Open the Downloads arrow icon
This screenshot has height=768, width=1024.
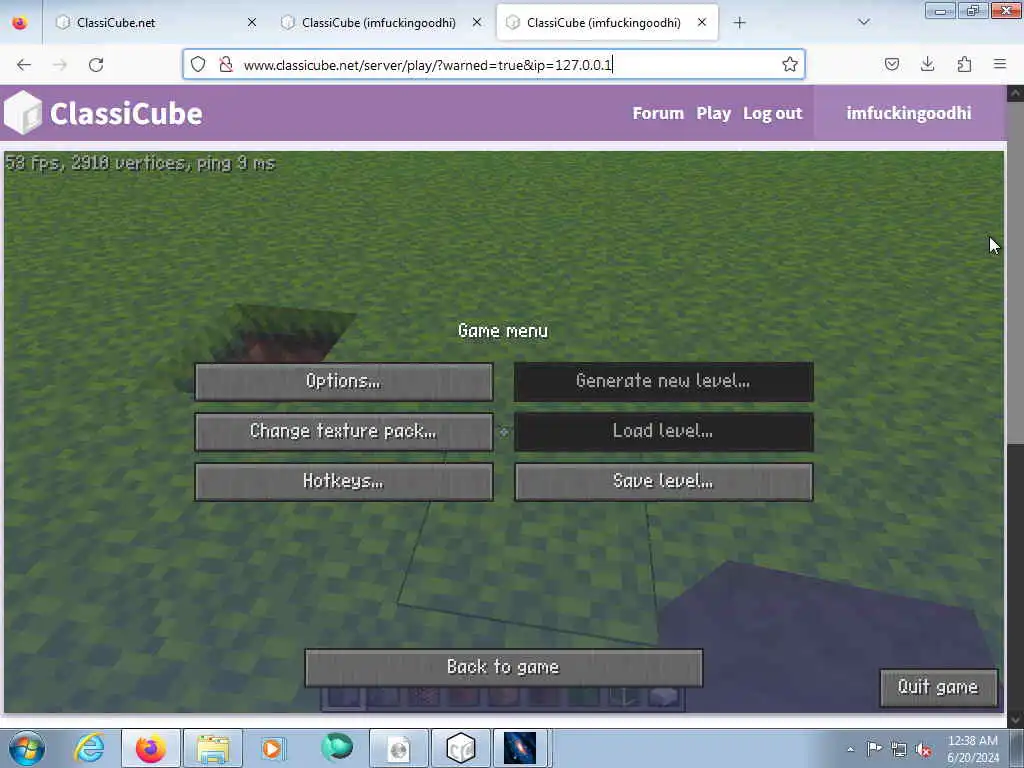[x=927, y=64]
